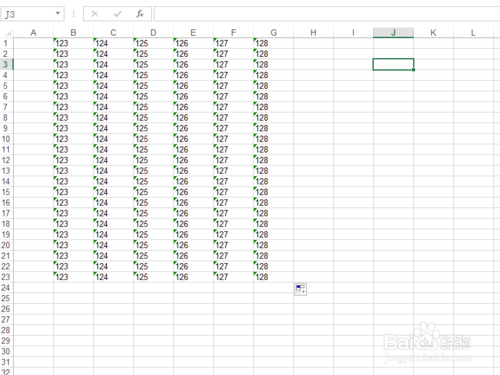Select column D header
The height and width of the screenshot is (375, 500).
(x=153, y=33)
